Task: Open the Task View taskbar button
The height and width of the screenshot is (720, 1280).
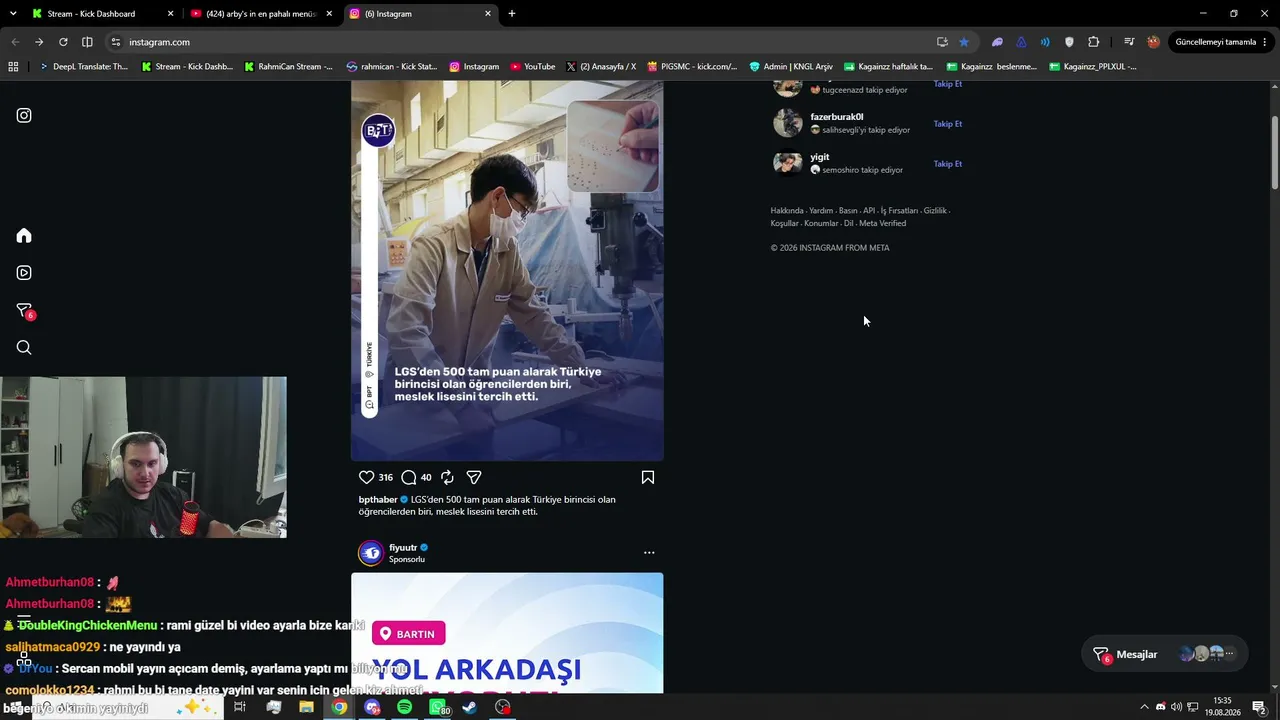Action: (x=240, y=707)
